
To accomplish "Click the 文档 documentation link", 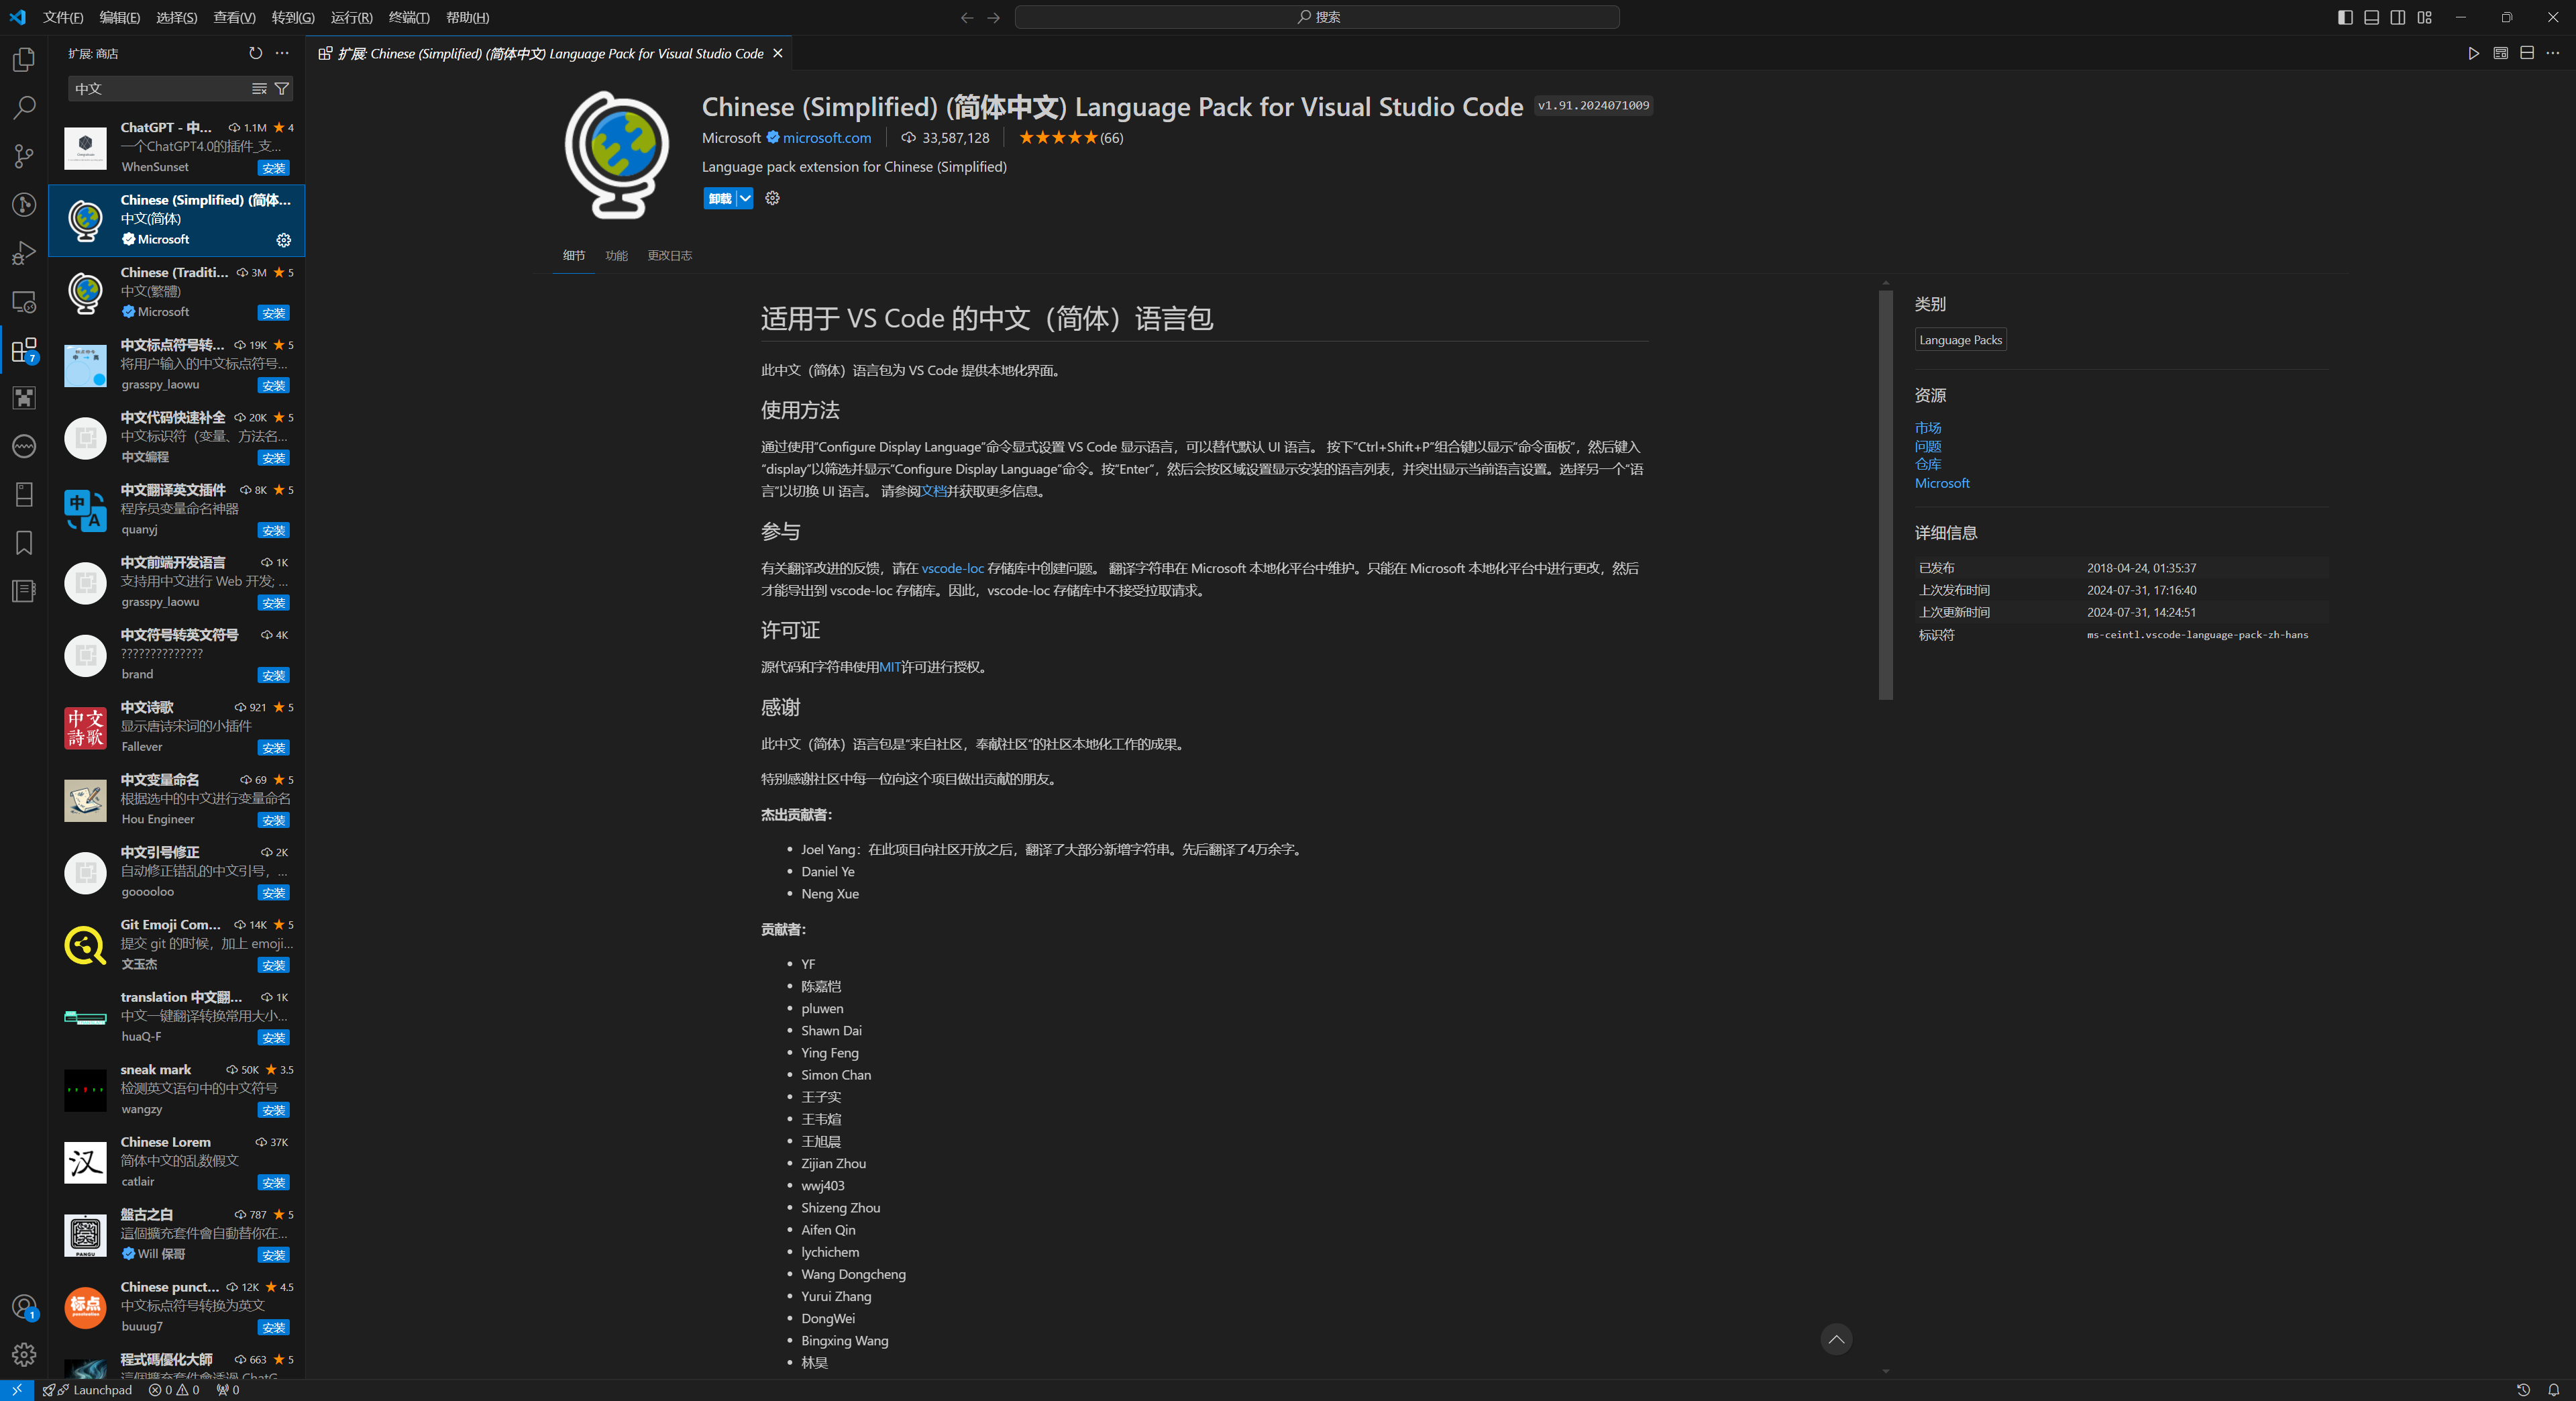I will 933,491.
